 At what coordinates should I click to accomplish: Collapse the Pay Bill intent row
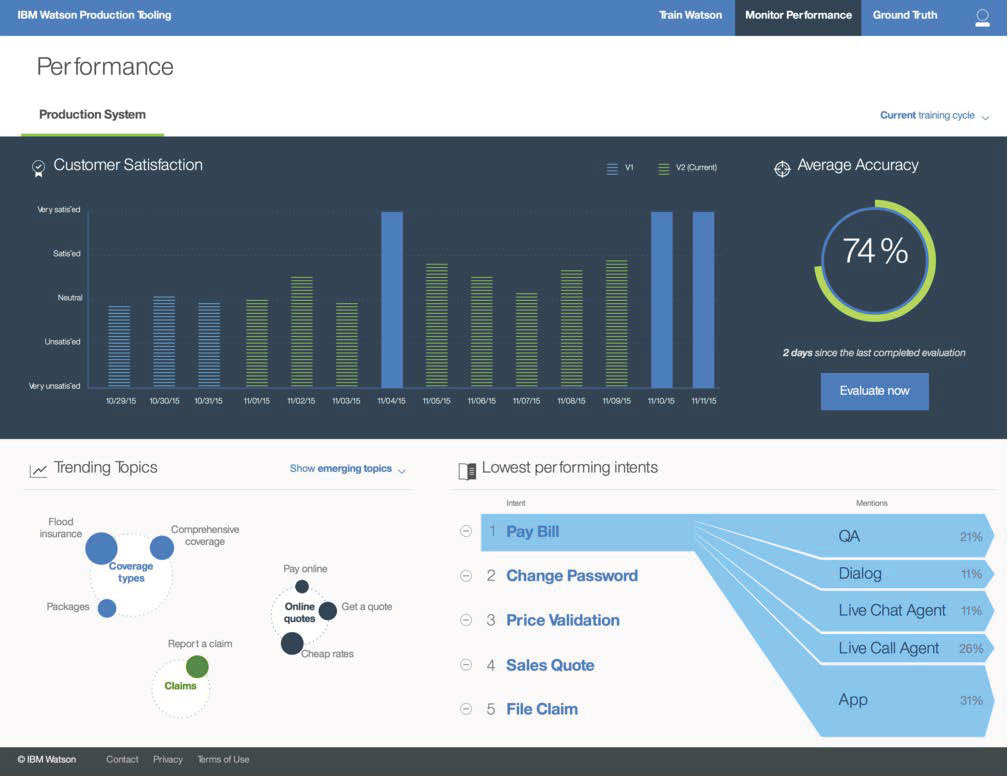pos(466,531)
